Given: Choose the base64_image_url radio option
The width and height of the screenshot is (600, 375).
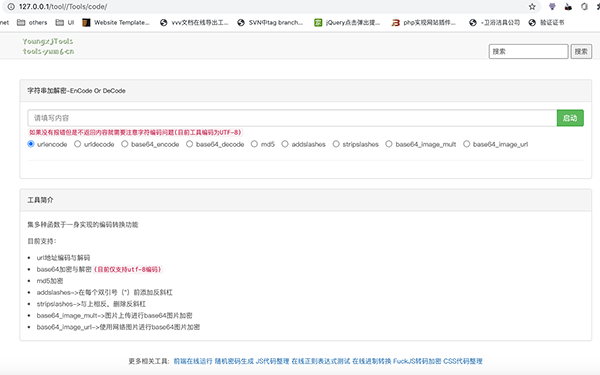Looking at the screenshot, I should [x=466, y=144].
